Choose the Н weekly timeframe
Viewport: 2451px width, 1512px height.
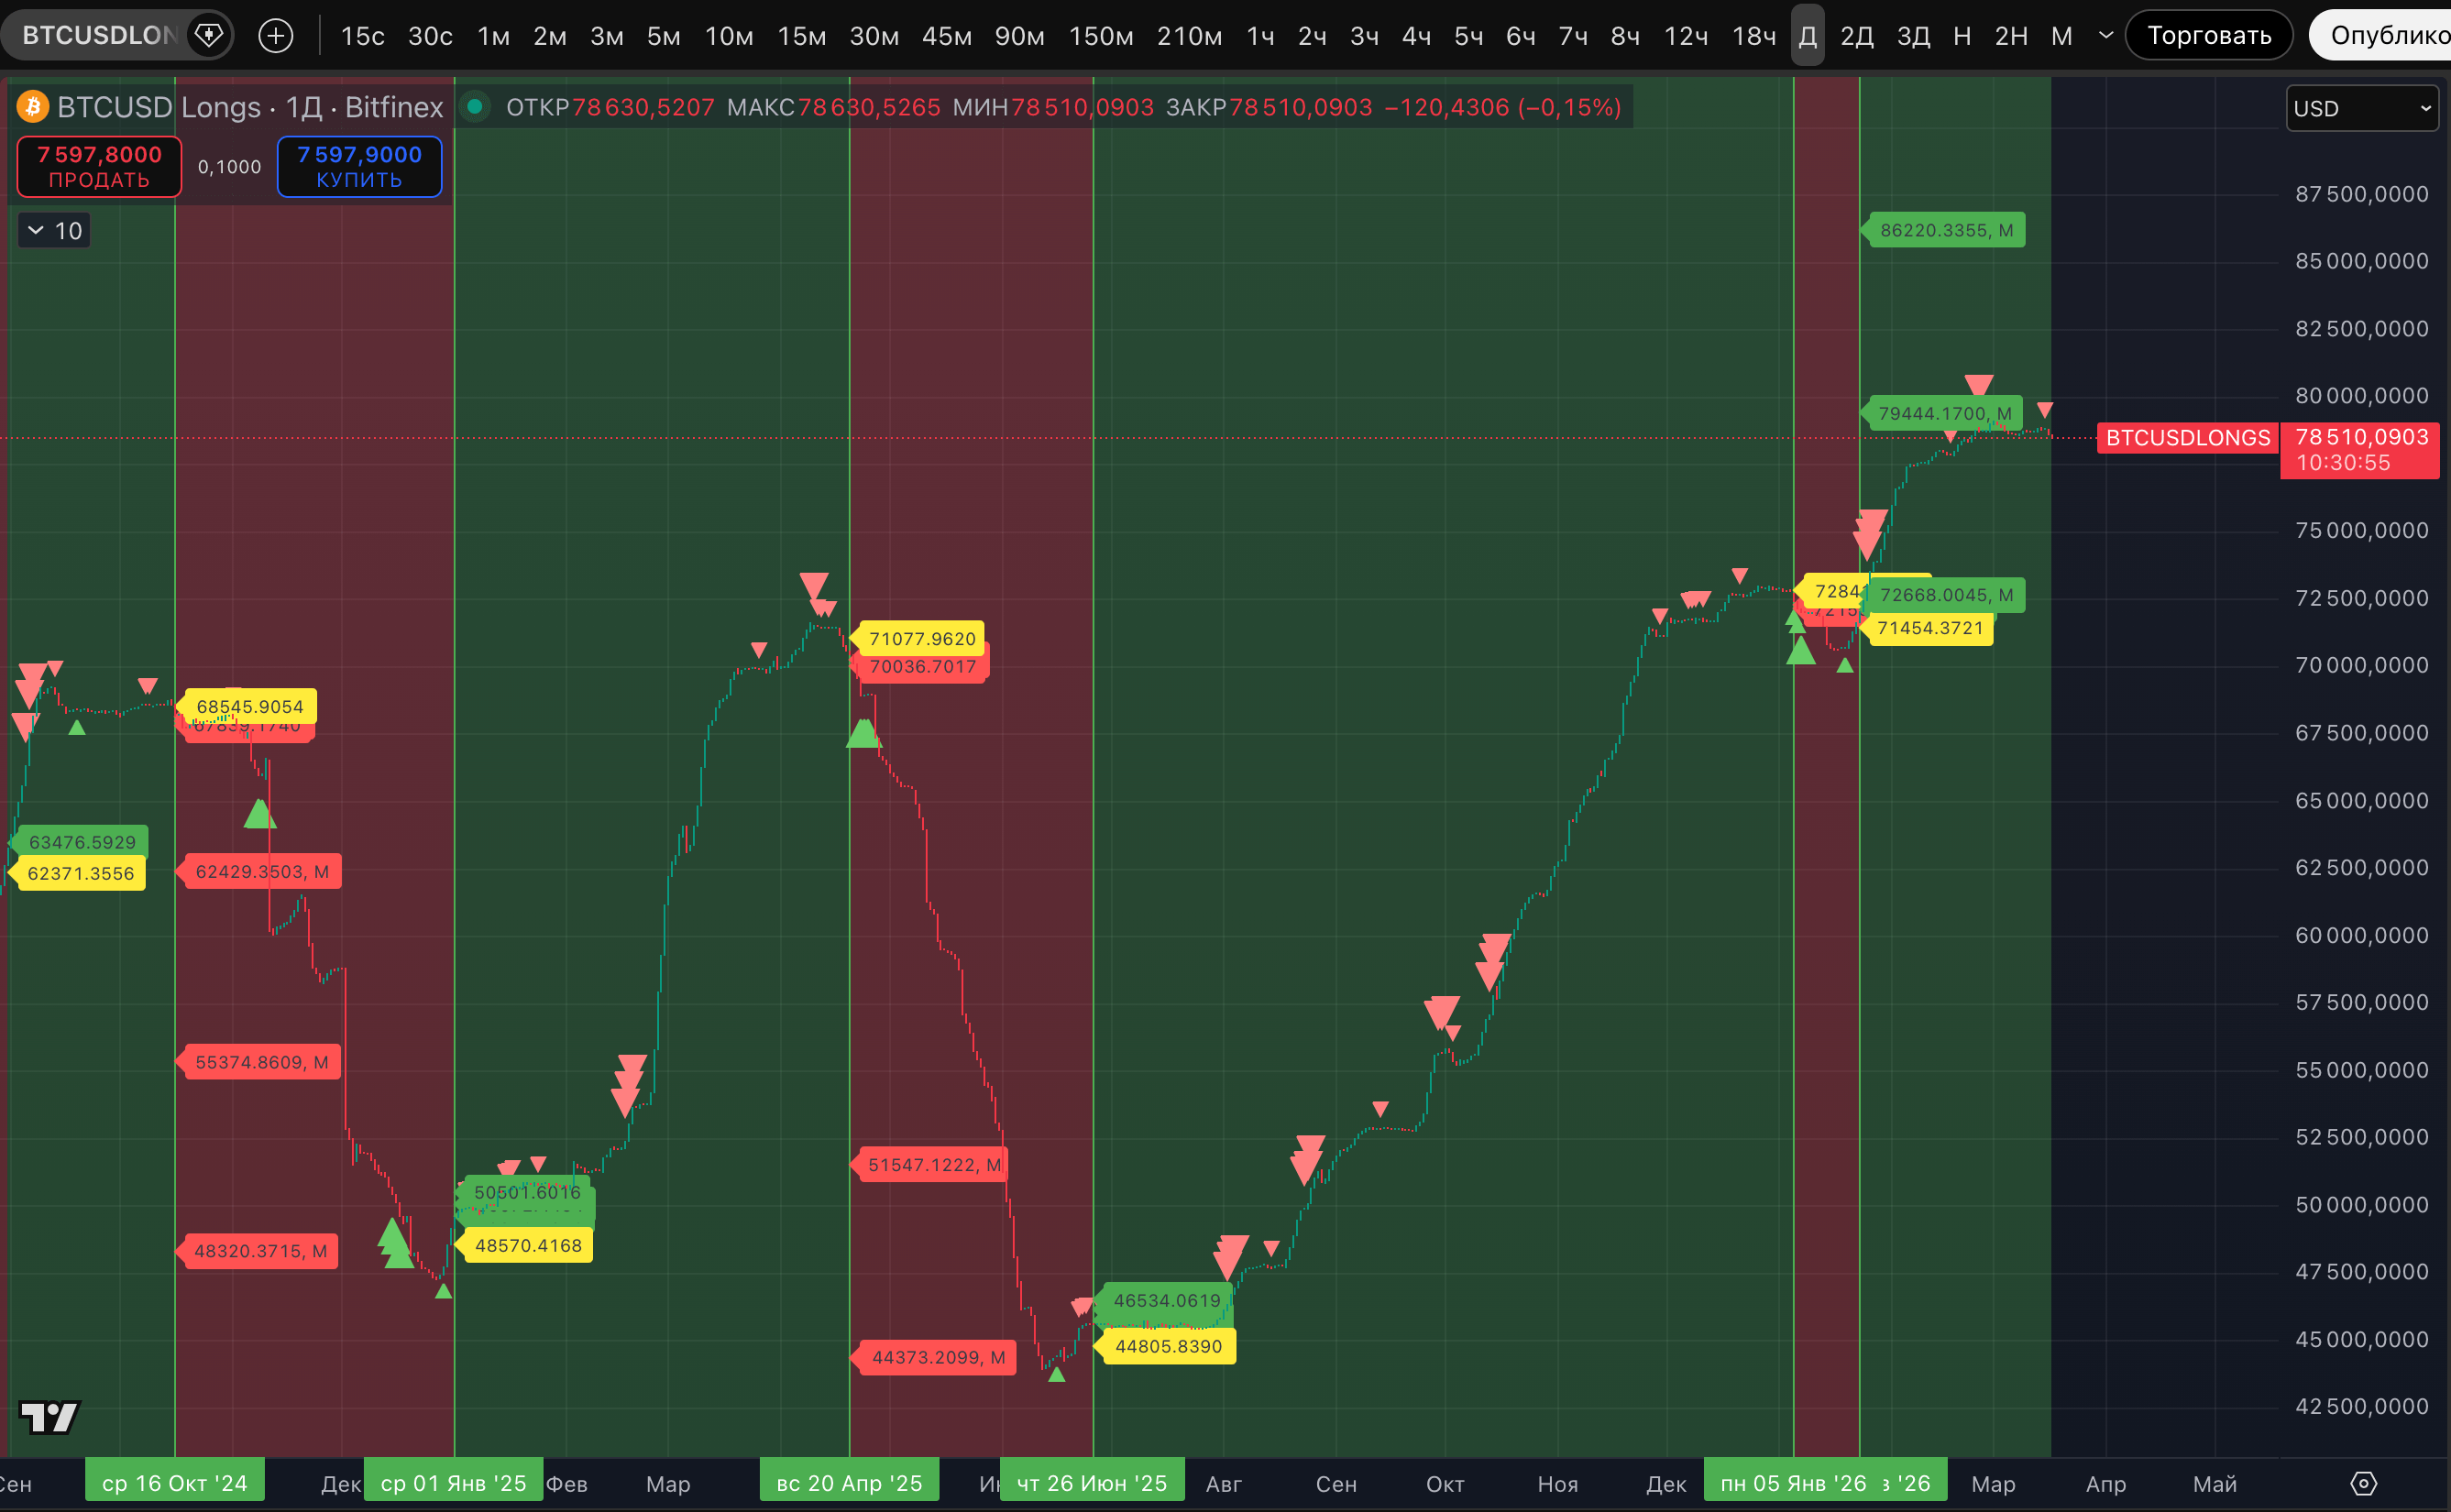(x=1962, y=36)
